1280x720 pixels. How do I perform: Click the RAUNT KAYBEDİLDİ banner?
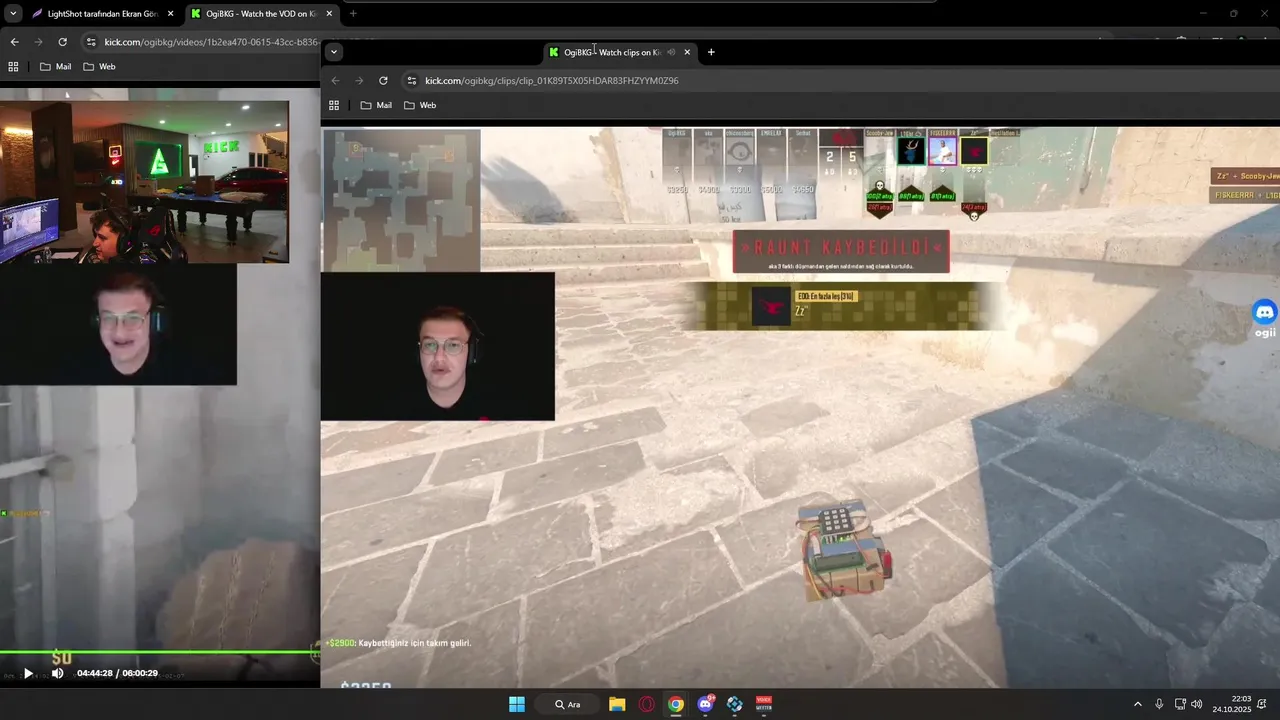[x=841, y=251]
